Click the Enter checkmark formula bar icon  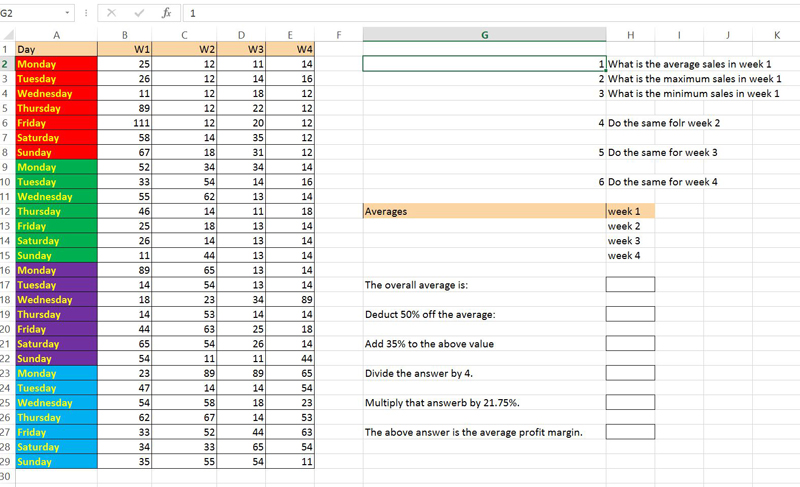[x=139, y=13]
